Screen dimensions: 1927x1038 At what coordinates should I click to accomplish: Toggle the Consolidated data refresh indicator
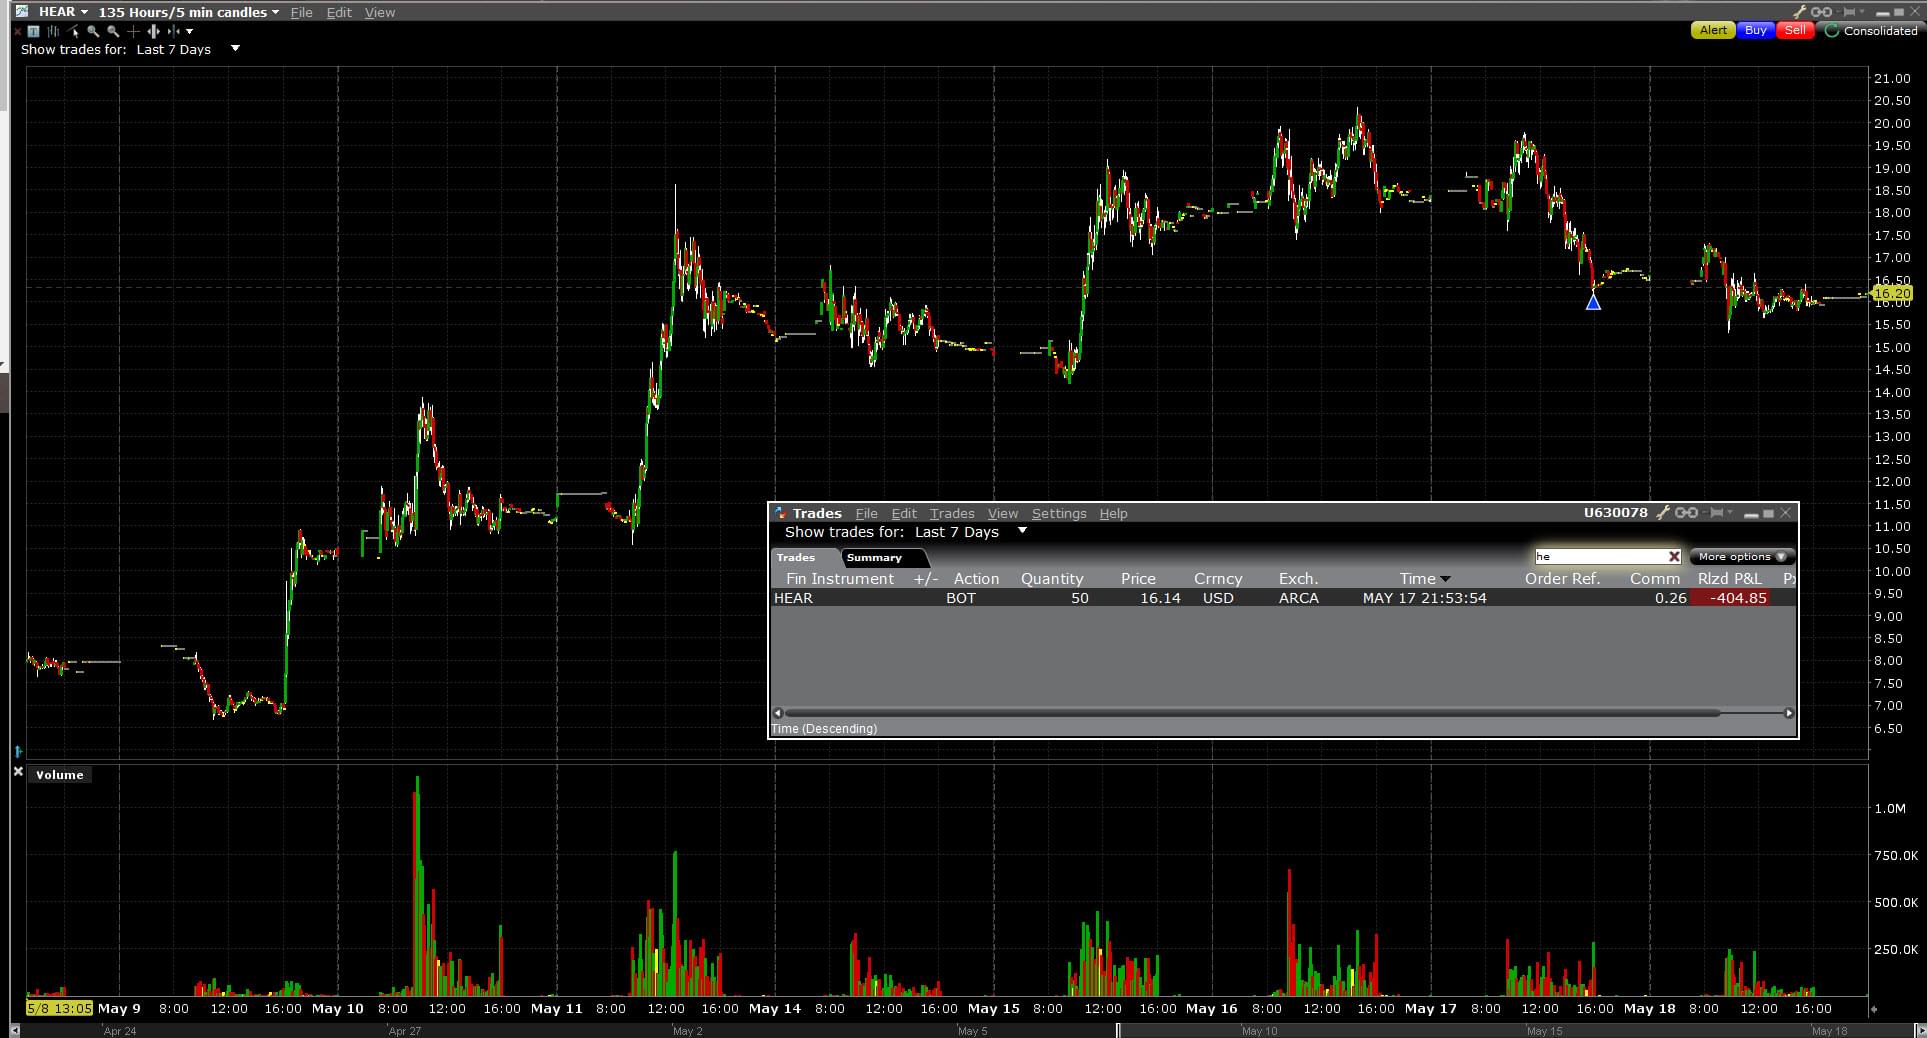tap(1832, 31)
